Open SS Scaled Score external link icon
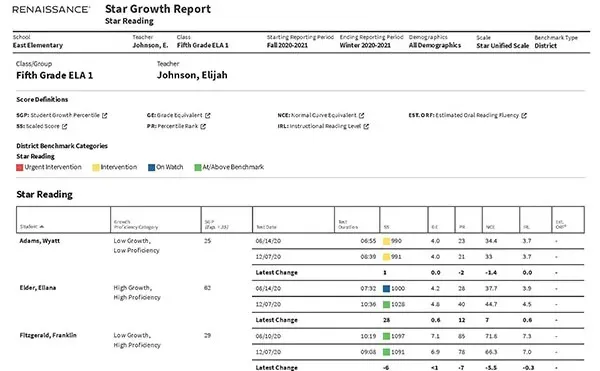Screen dimensions: 600x371 coord(64,126)
